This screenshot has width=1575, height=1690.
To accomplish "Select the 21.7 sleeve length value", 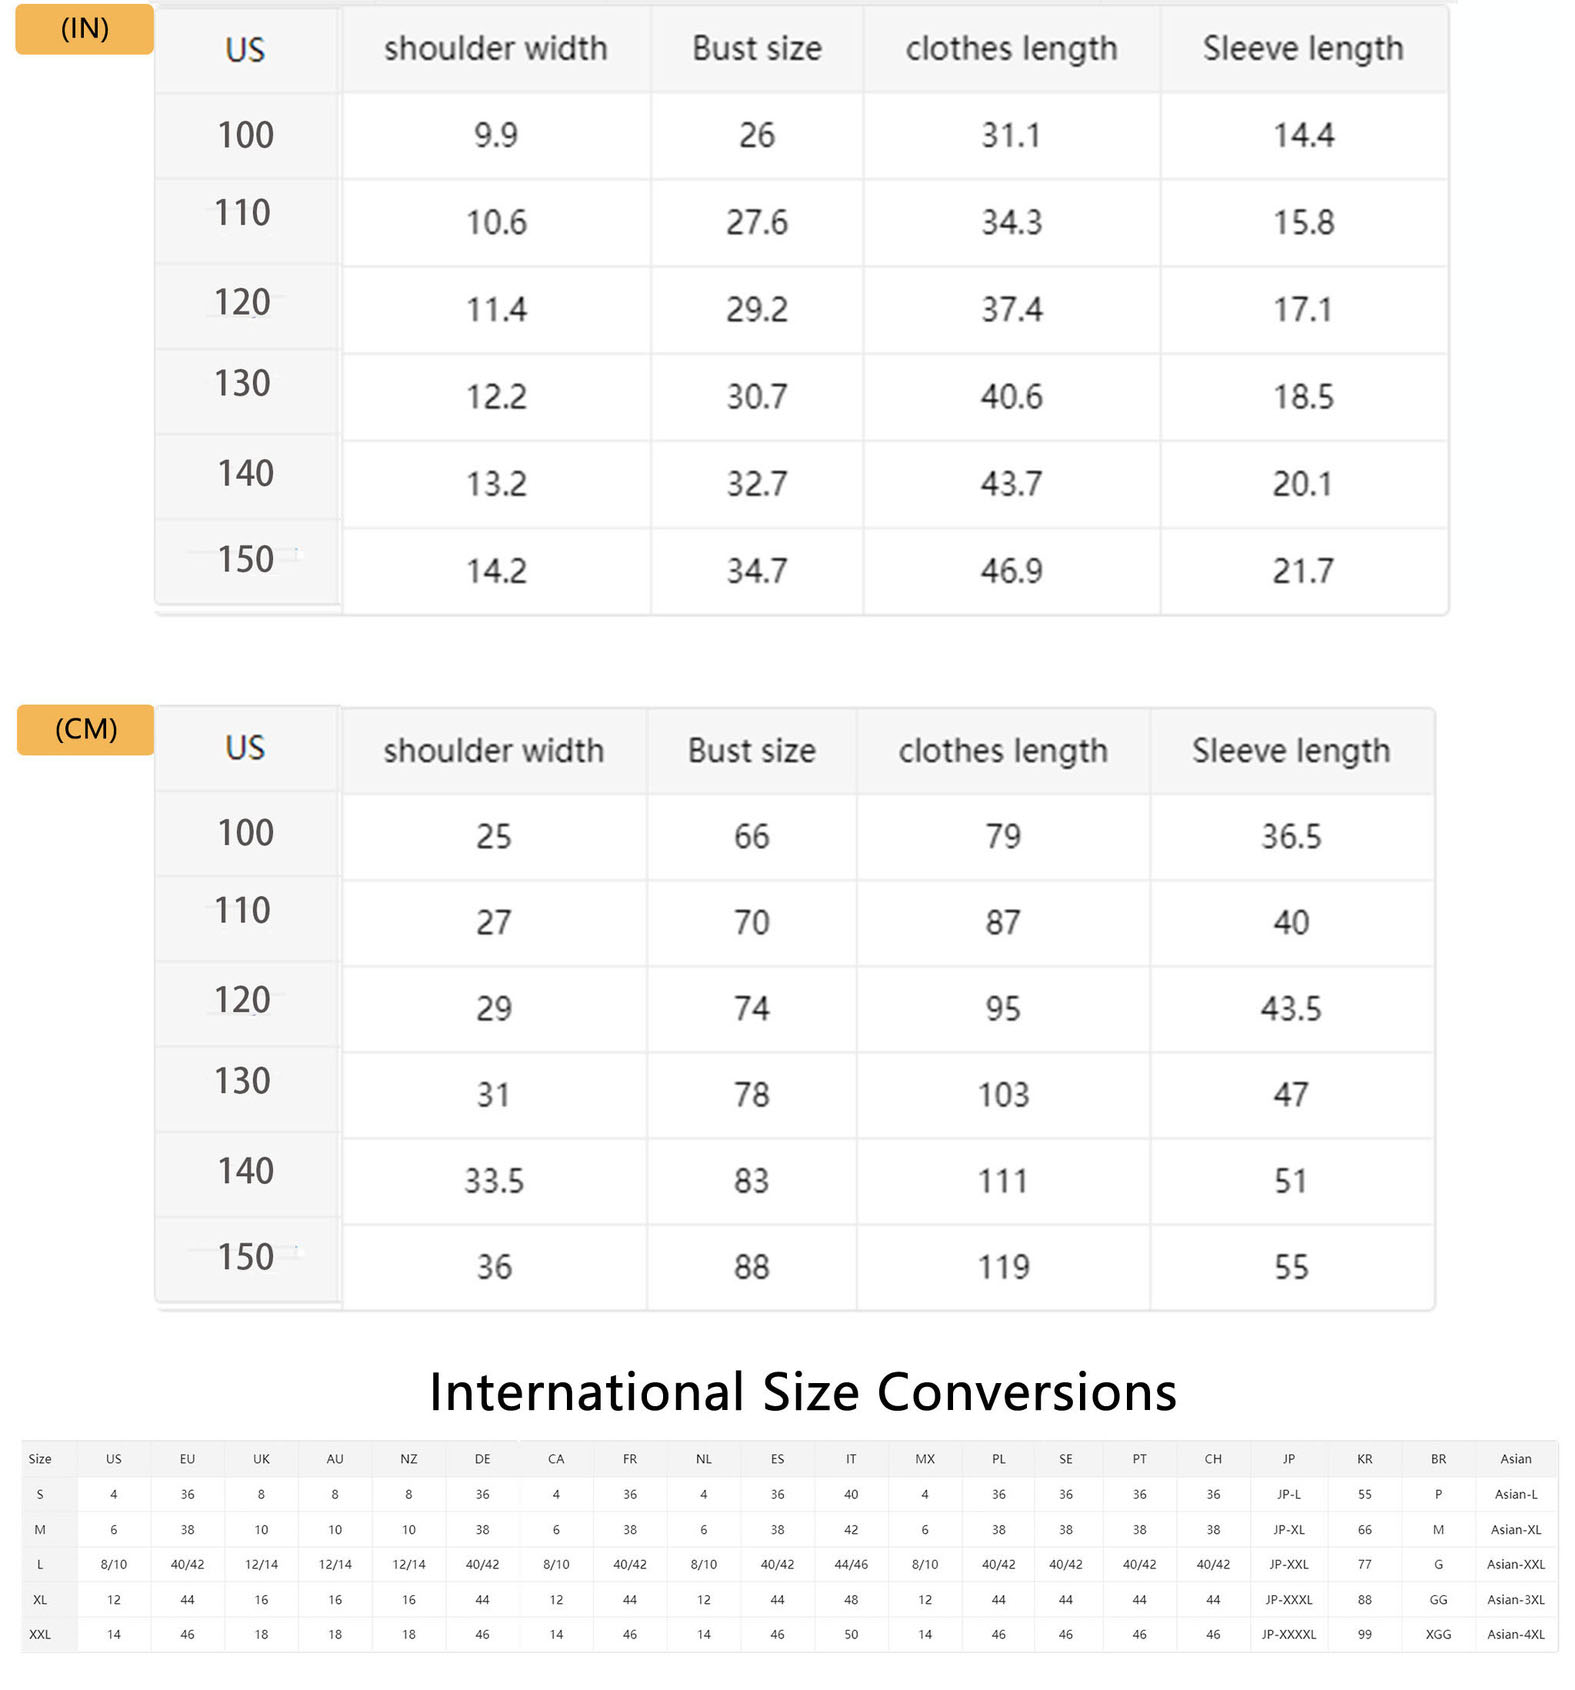I will (1303, 571).
